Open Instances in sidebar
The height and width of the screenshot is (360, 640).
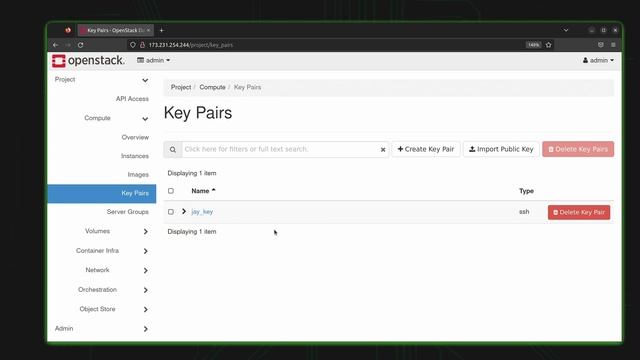pyautogui.click(x=135, y=156)
